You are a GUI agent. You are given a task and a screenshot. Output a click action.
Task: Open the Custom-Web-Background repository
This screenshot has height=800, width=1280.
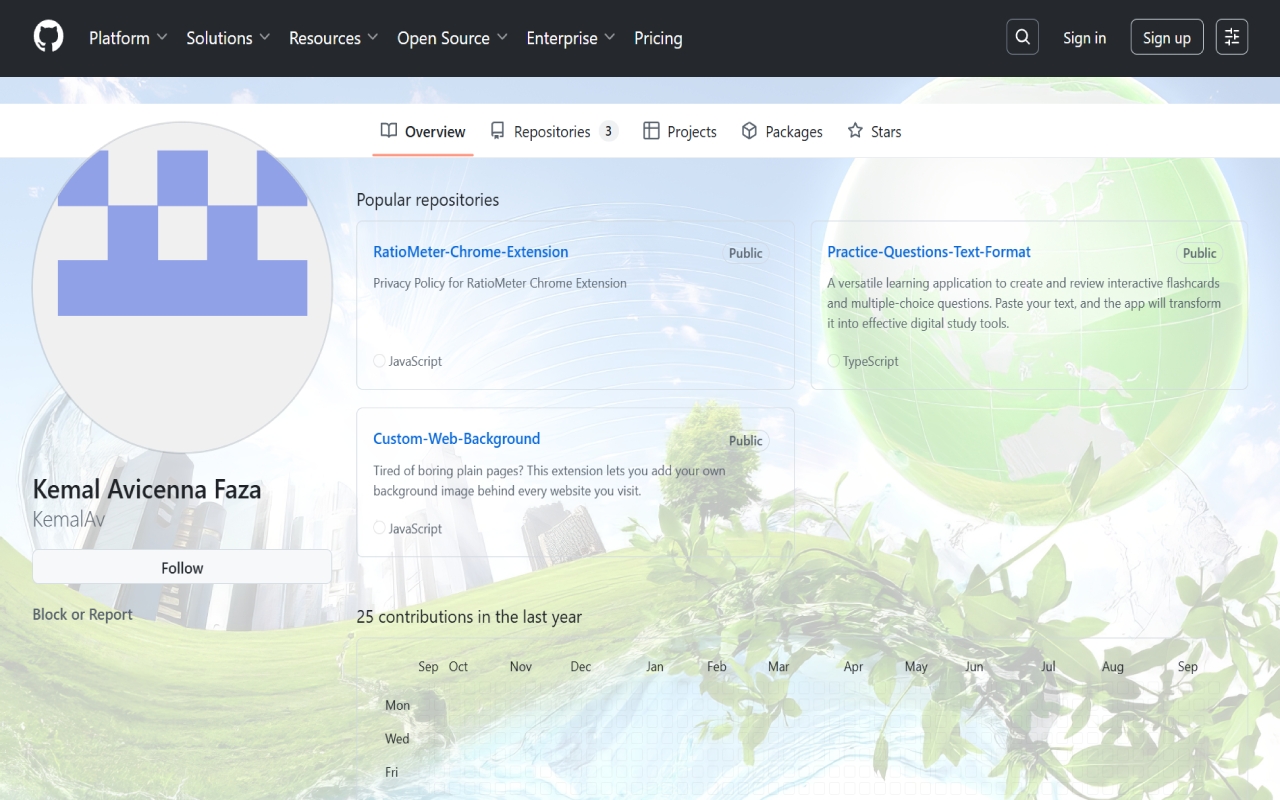456,438
